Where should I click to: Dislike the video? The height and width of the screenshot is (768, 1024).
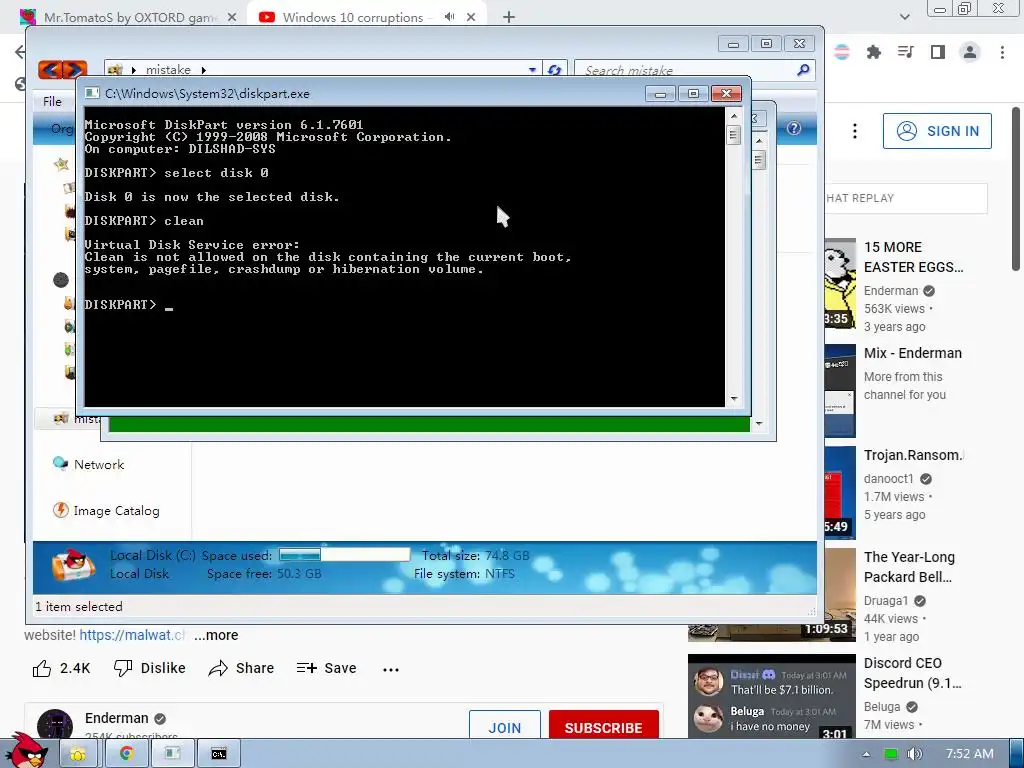click(150, 668)
